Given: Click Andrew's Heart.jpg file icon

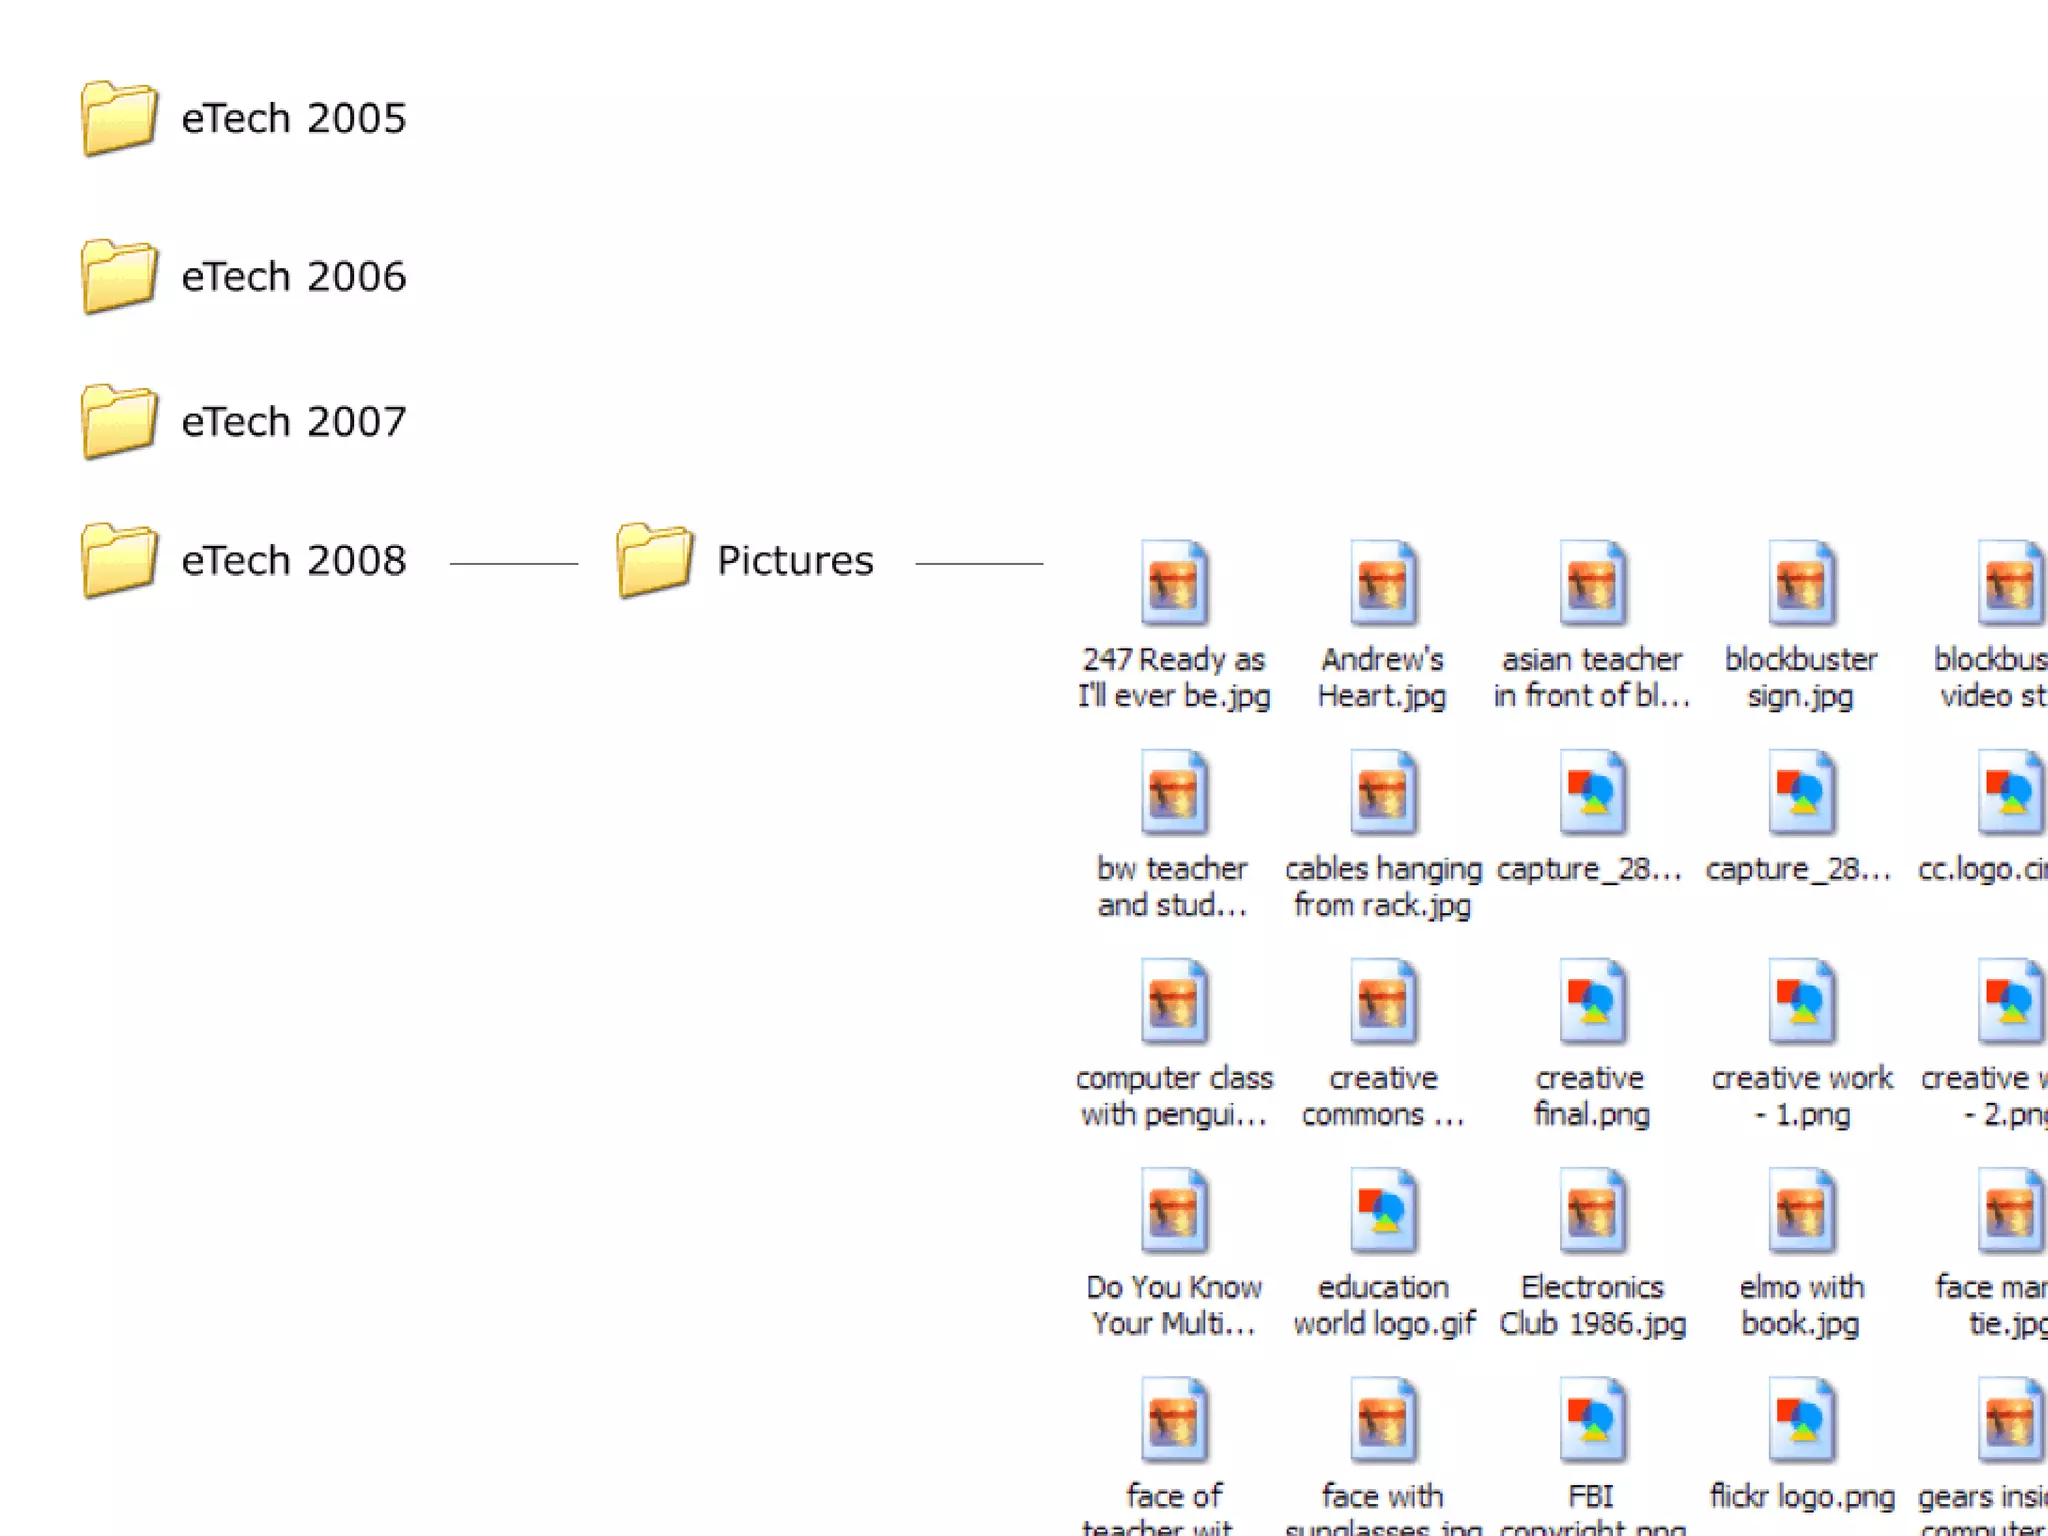Looking at the screenshot, I should [1383, 584].
